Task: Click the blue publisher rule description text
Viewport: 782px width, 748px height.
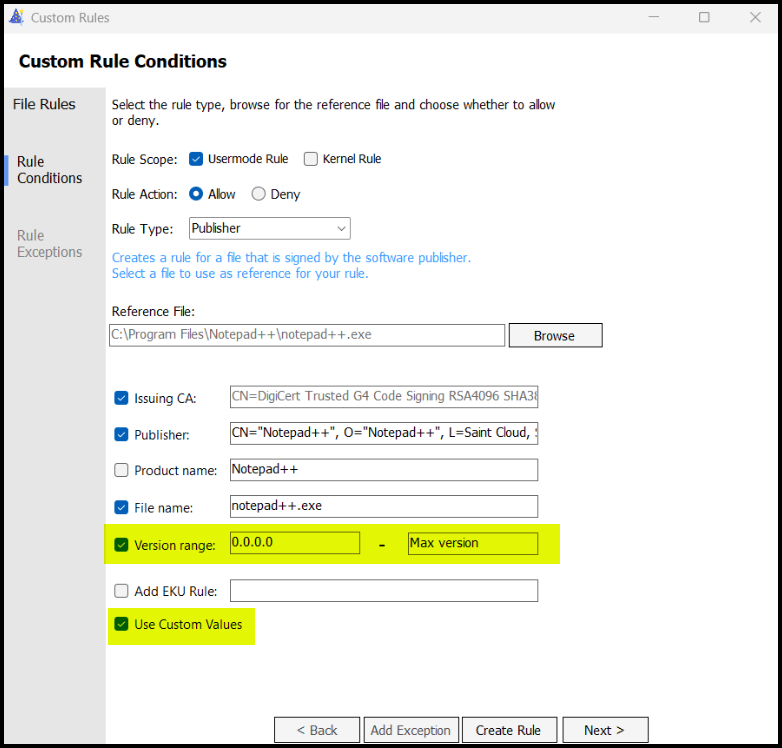Action: coord(291,265)
